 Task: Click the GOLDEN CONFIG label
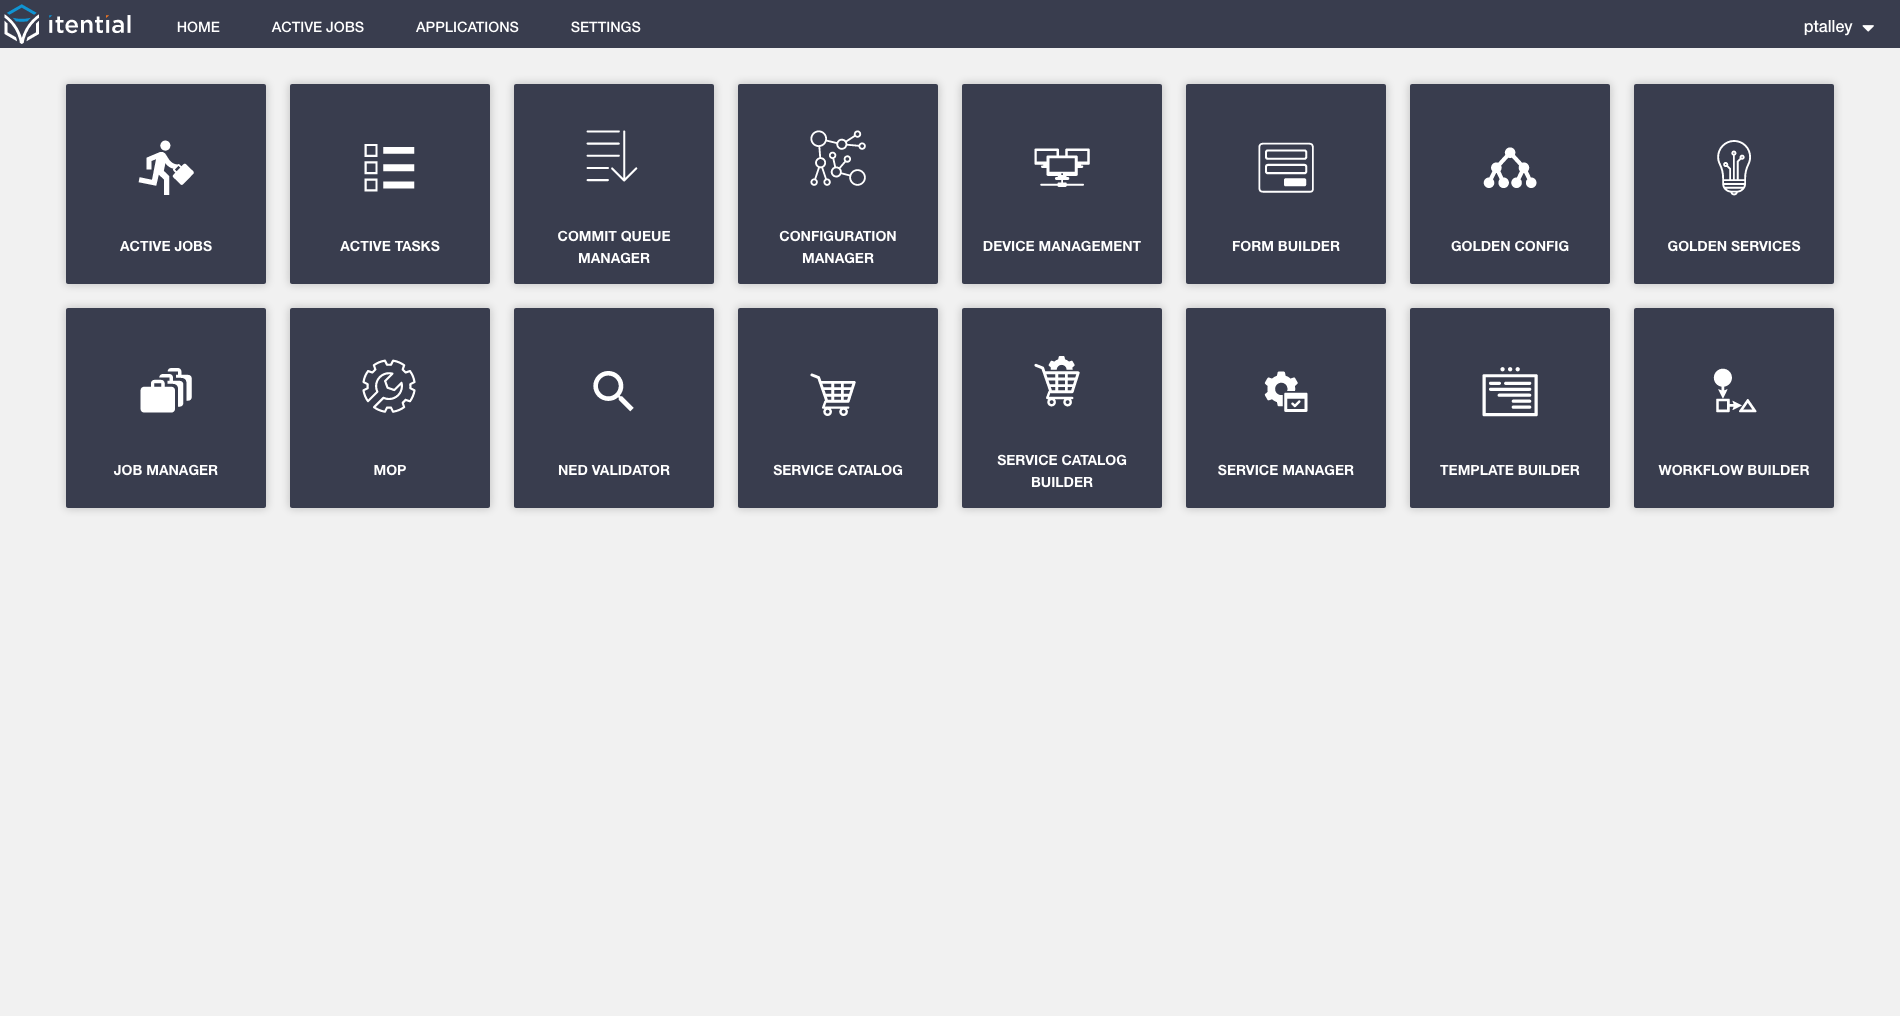pos(1510,246)
